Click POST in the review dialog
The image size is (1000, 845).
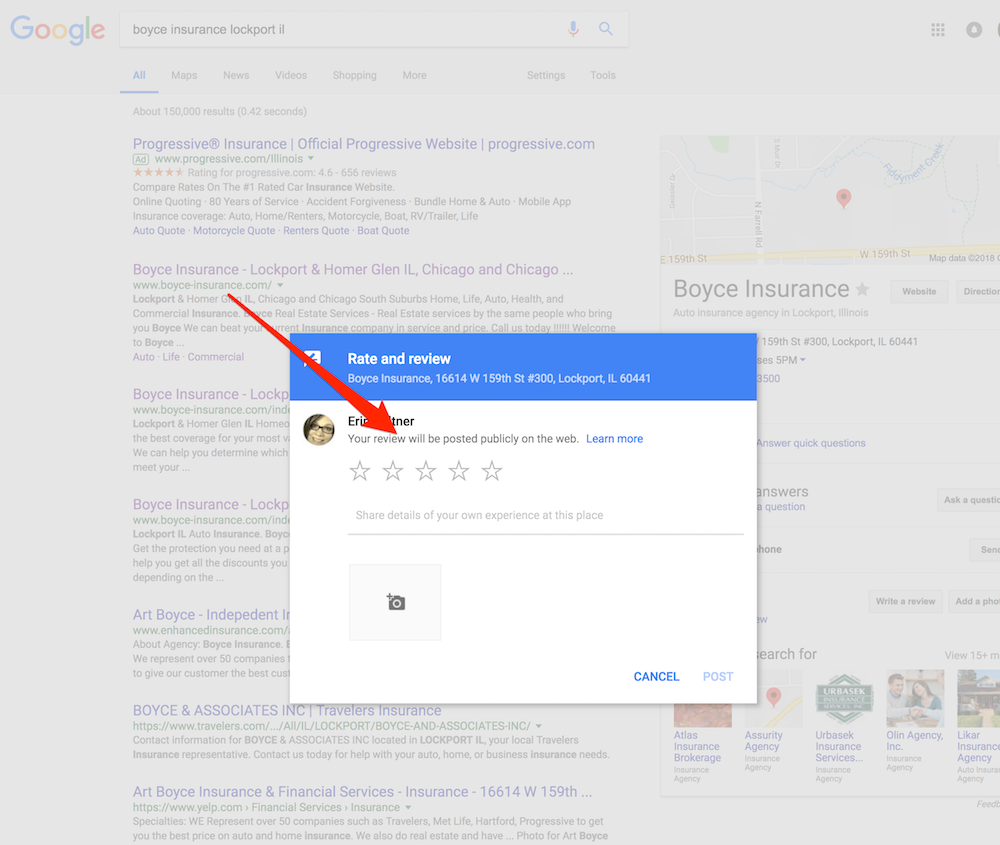718,677
